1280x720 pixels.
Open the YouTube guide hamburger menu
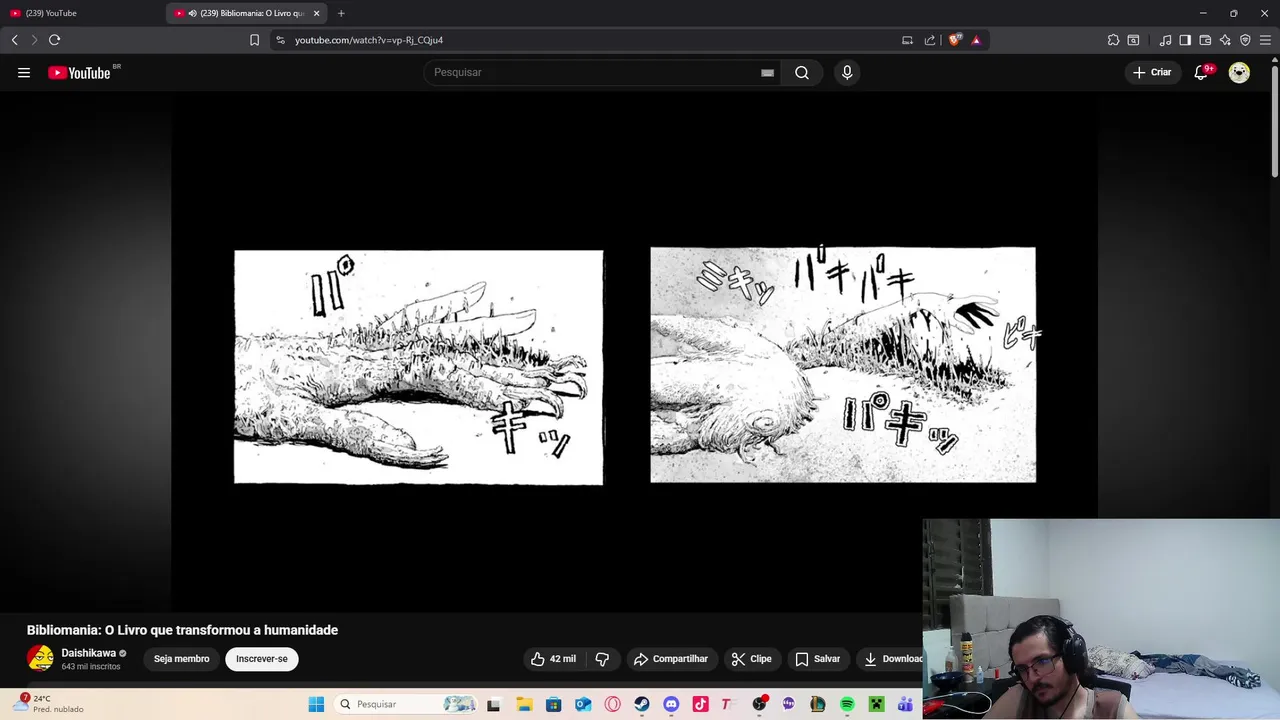[x=24, y=72]
